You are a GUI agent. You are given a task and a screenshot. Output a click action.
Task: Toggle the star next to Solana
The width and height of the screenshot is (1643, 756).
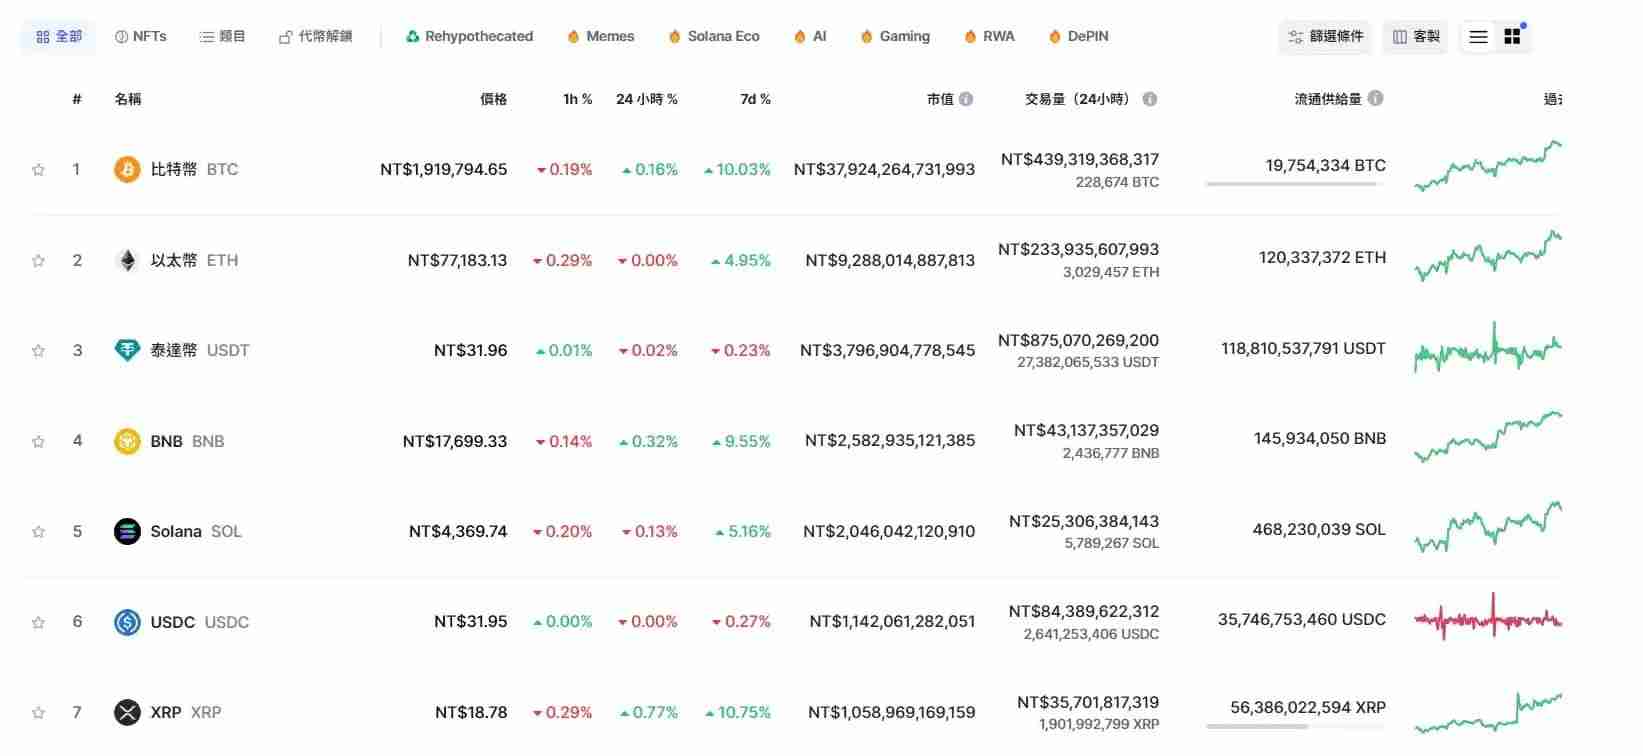tap(38, 531)
